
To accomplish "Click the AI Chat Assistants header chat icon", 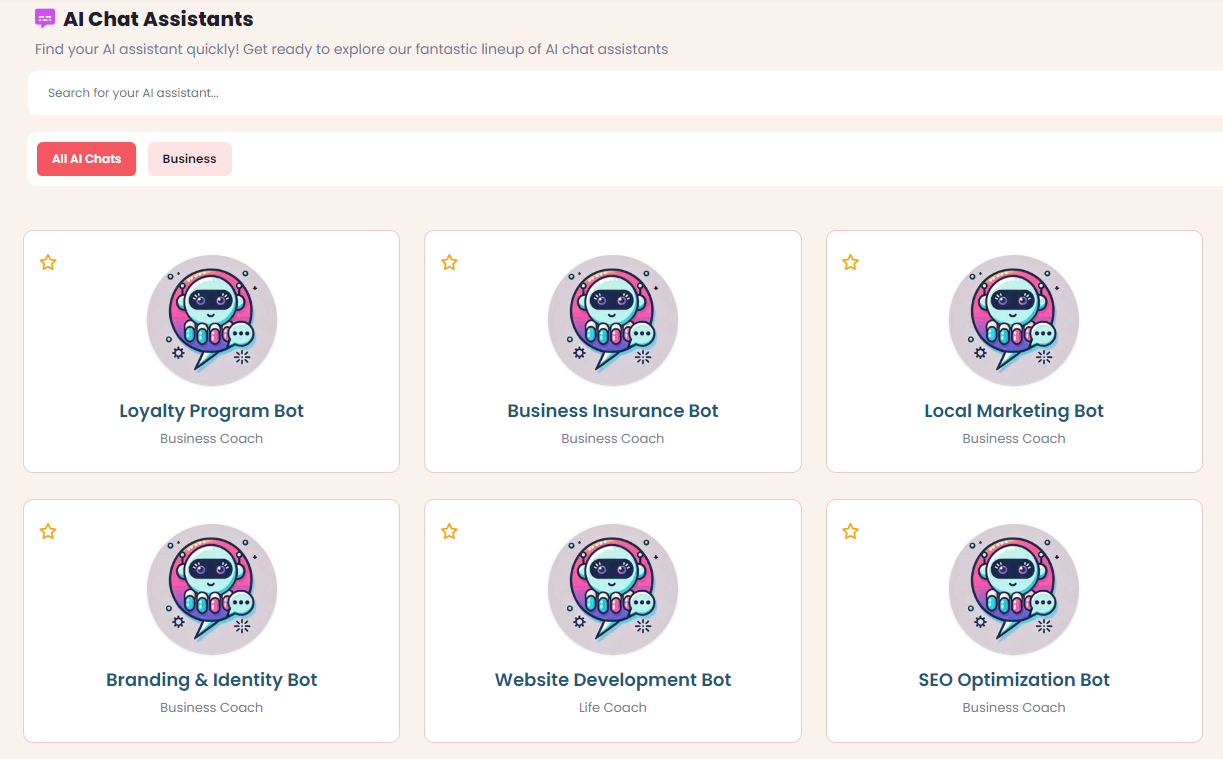I will 45,19.
